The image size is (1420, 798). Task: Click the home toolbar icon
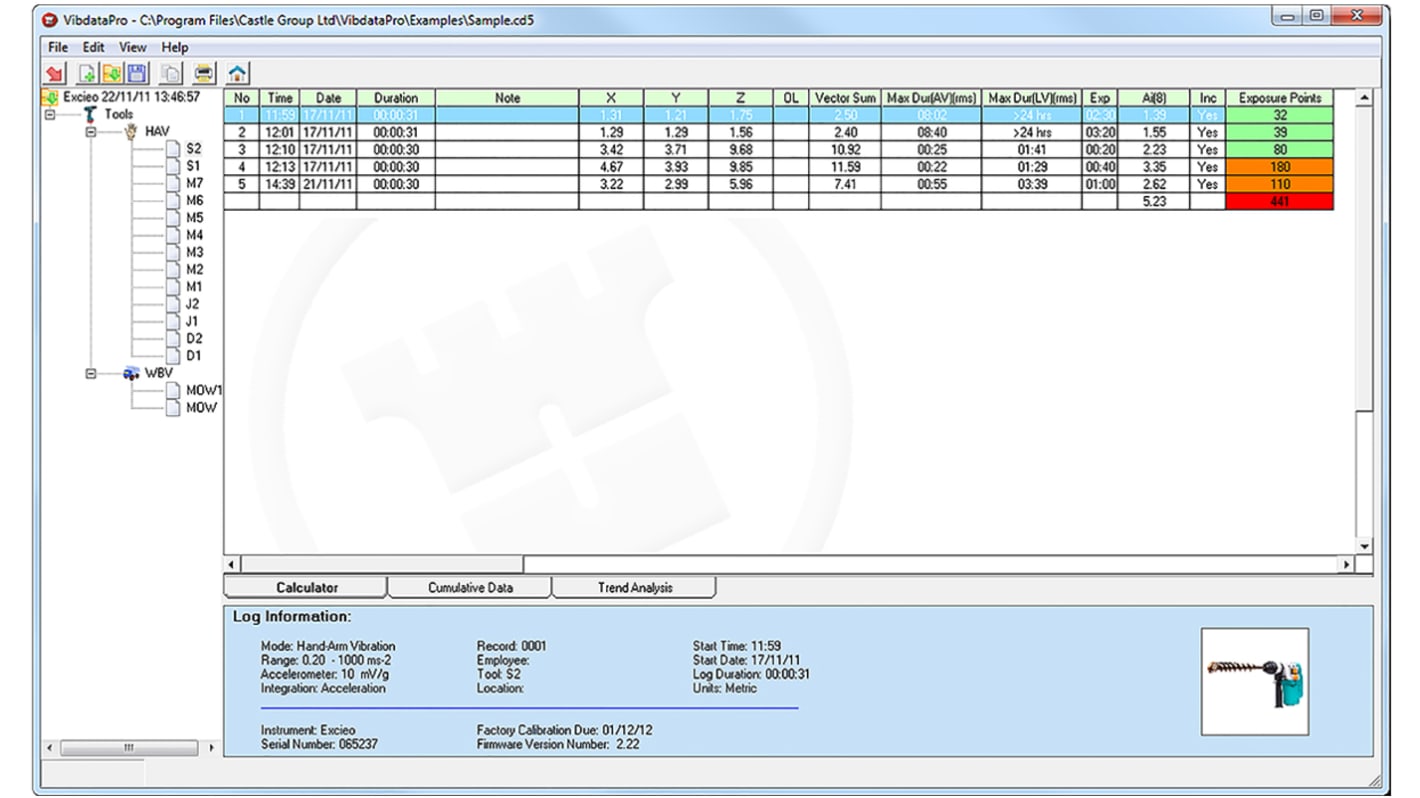tap(237, 72)
